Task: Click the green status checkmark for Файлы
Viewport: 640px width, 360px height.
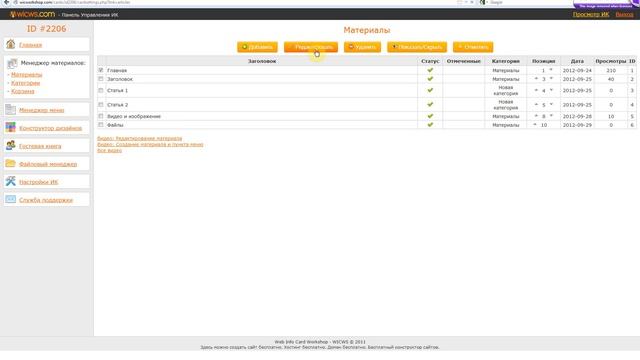Action: click(430, 124)
